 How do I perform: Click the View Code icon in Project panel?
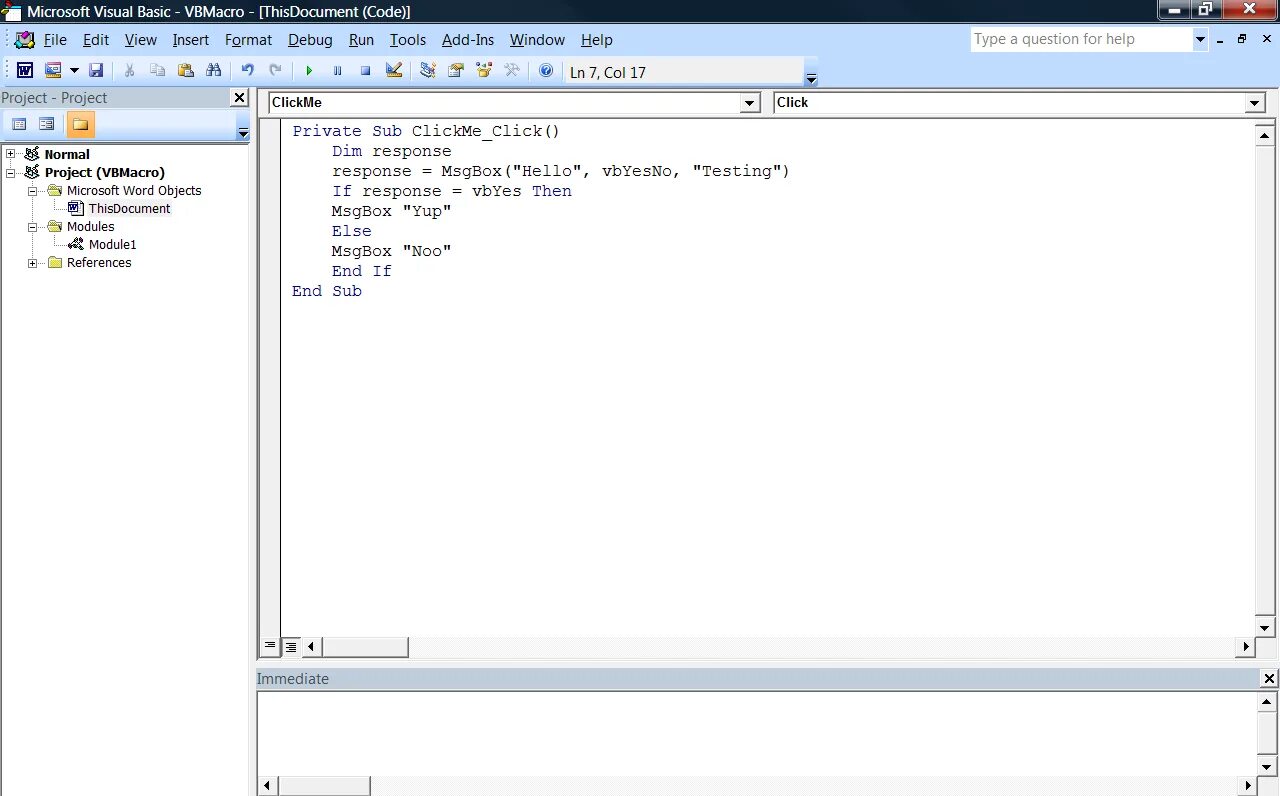click(x=19, y=124)
